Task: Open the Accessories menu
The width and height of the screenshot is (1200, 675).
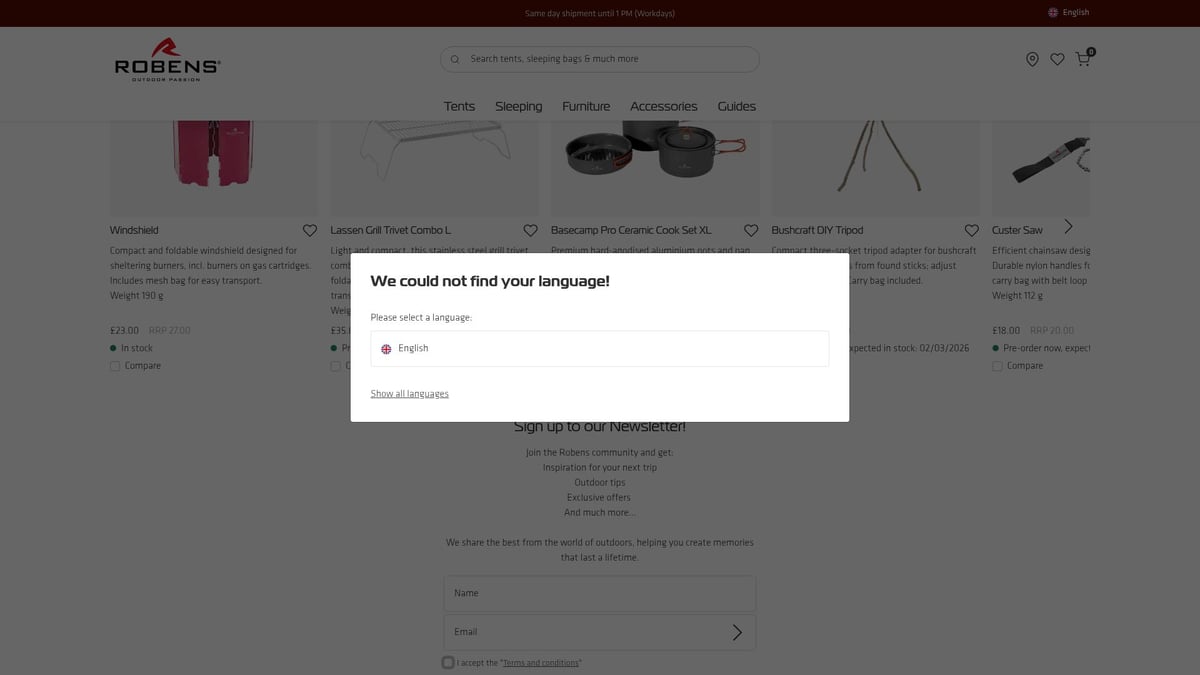Action: point(663,106)
